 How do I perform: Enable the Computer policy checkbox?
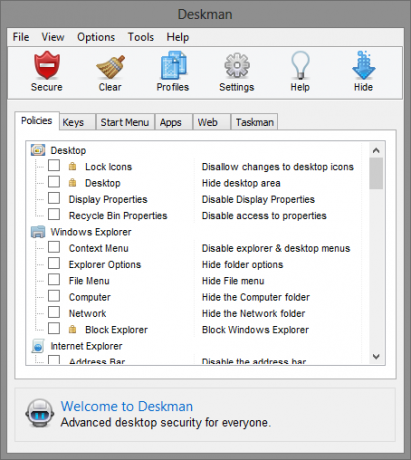54,296
